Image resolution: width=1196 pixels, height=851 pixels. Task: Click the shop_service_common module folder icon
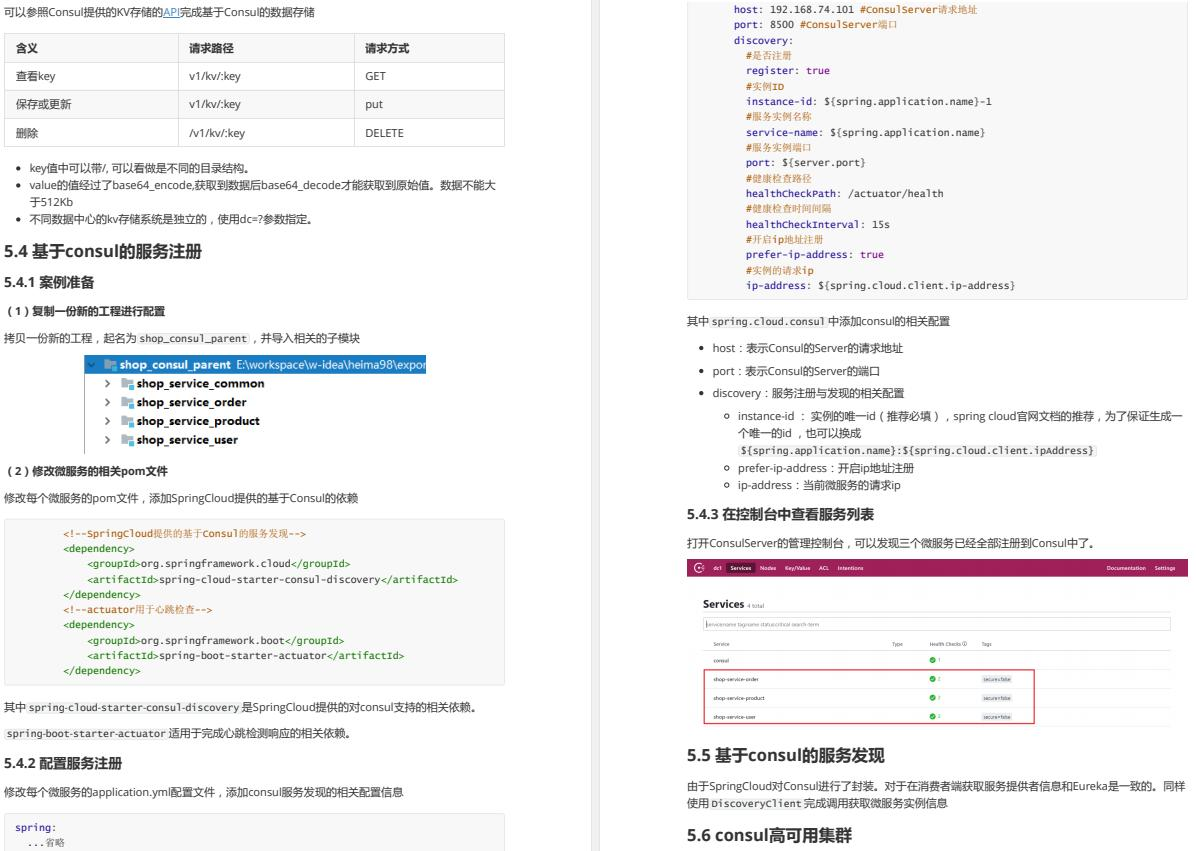point(127,384)
